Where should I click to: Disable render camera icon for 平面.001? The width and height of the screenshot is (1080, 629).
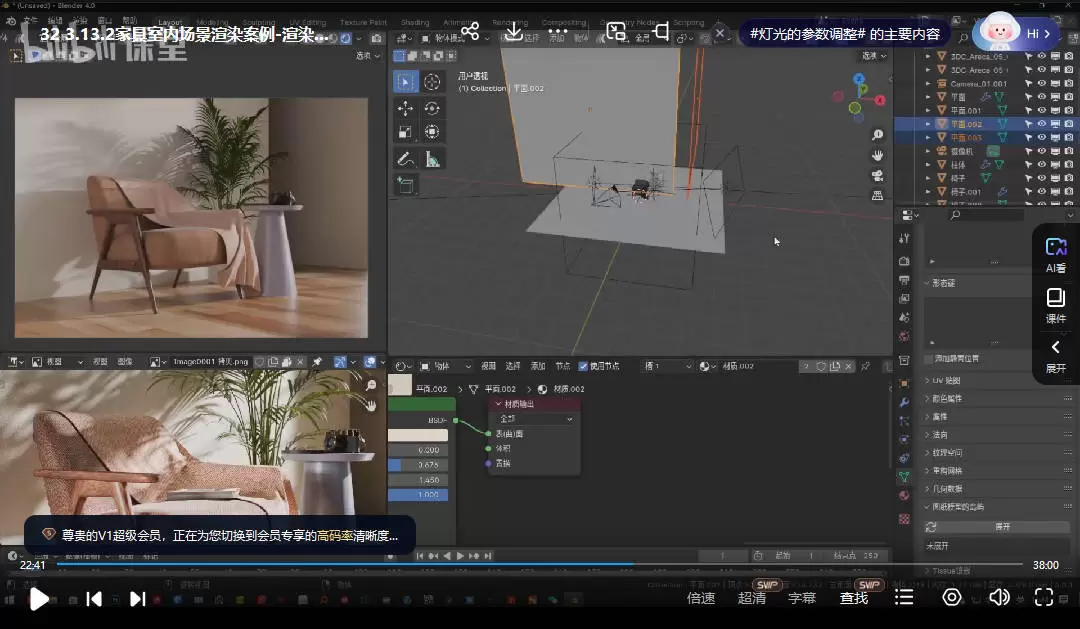tap(1068, 110)
